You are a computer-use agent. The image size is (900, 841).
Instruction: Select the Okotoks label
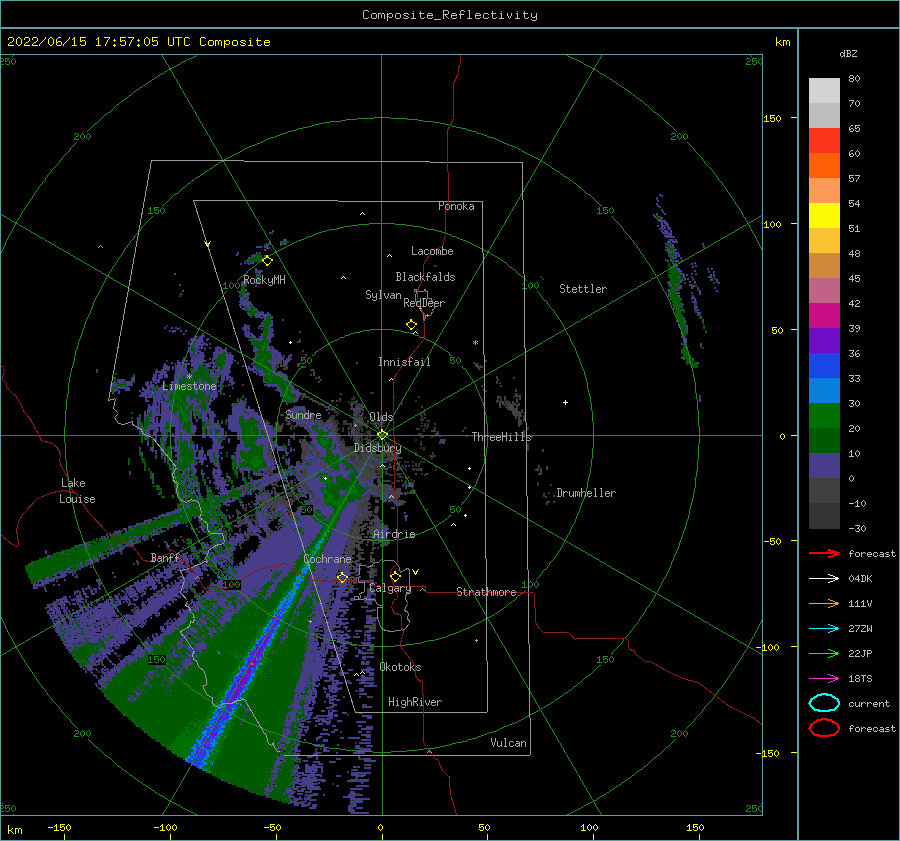click(x=400, y=667)
